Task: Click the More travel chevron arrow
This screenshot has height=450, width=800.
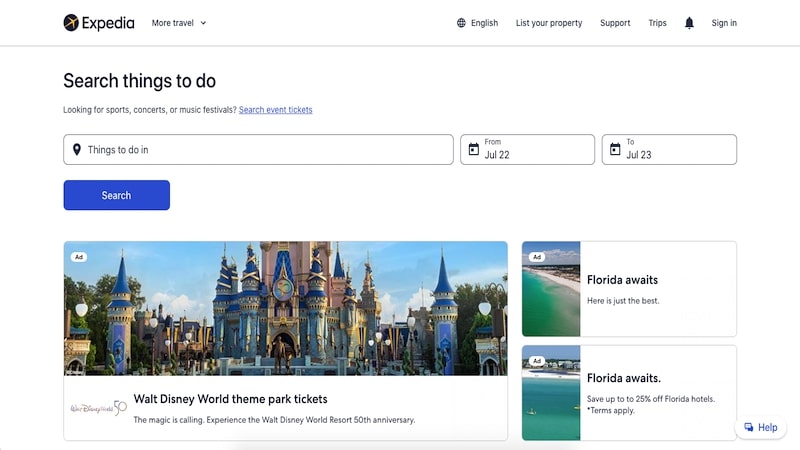Action: (203, 23)
